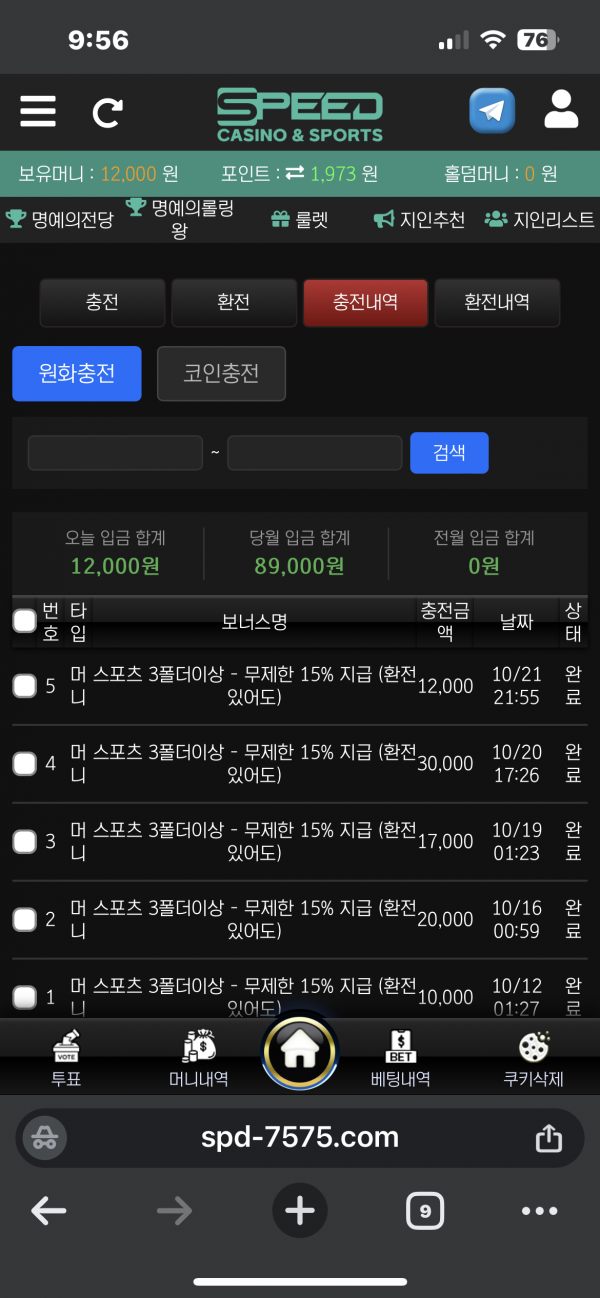Open 머니내역 money history icon
This screenshot has height=1298, width=600.
(x=199, y=1048)
